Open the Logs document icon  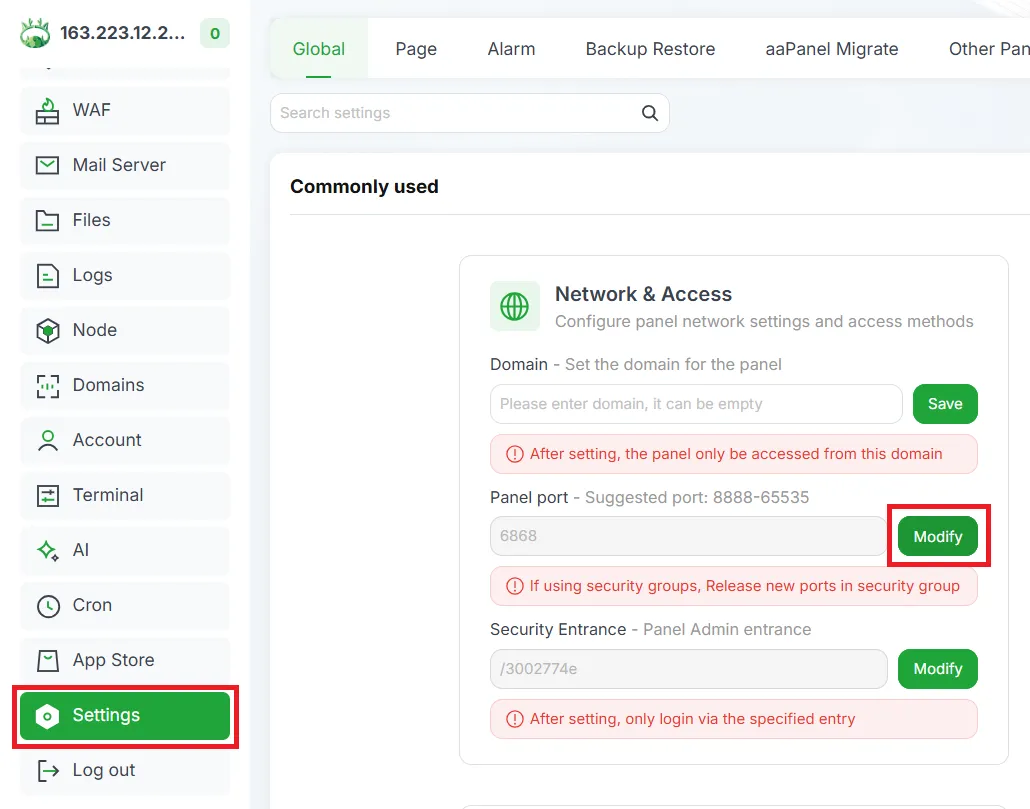coord(47,276)
